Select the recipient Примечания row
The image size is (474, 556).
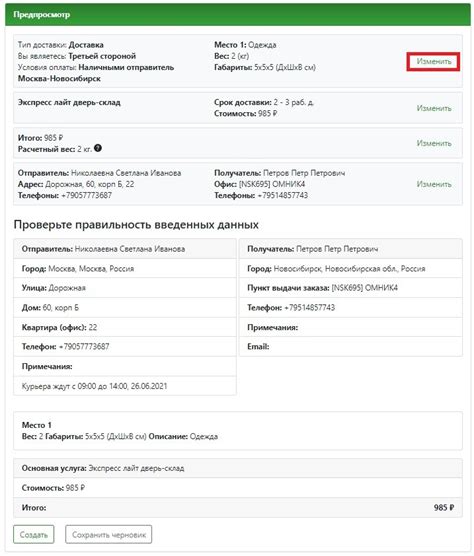(x=351, y=327)
